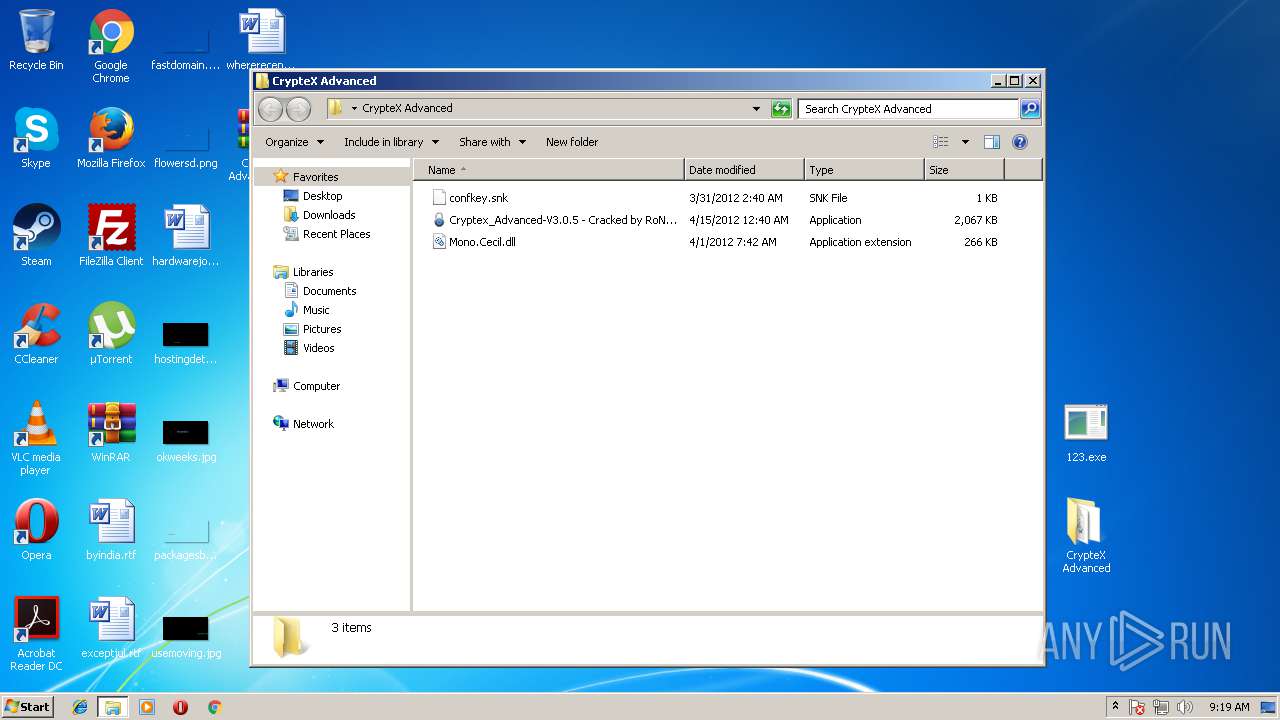Screen dimensions: 1280x720
Task: Click the volume speaker tray icon
Action: tap(1185, 707)
